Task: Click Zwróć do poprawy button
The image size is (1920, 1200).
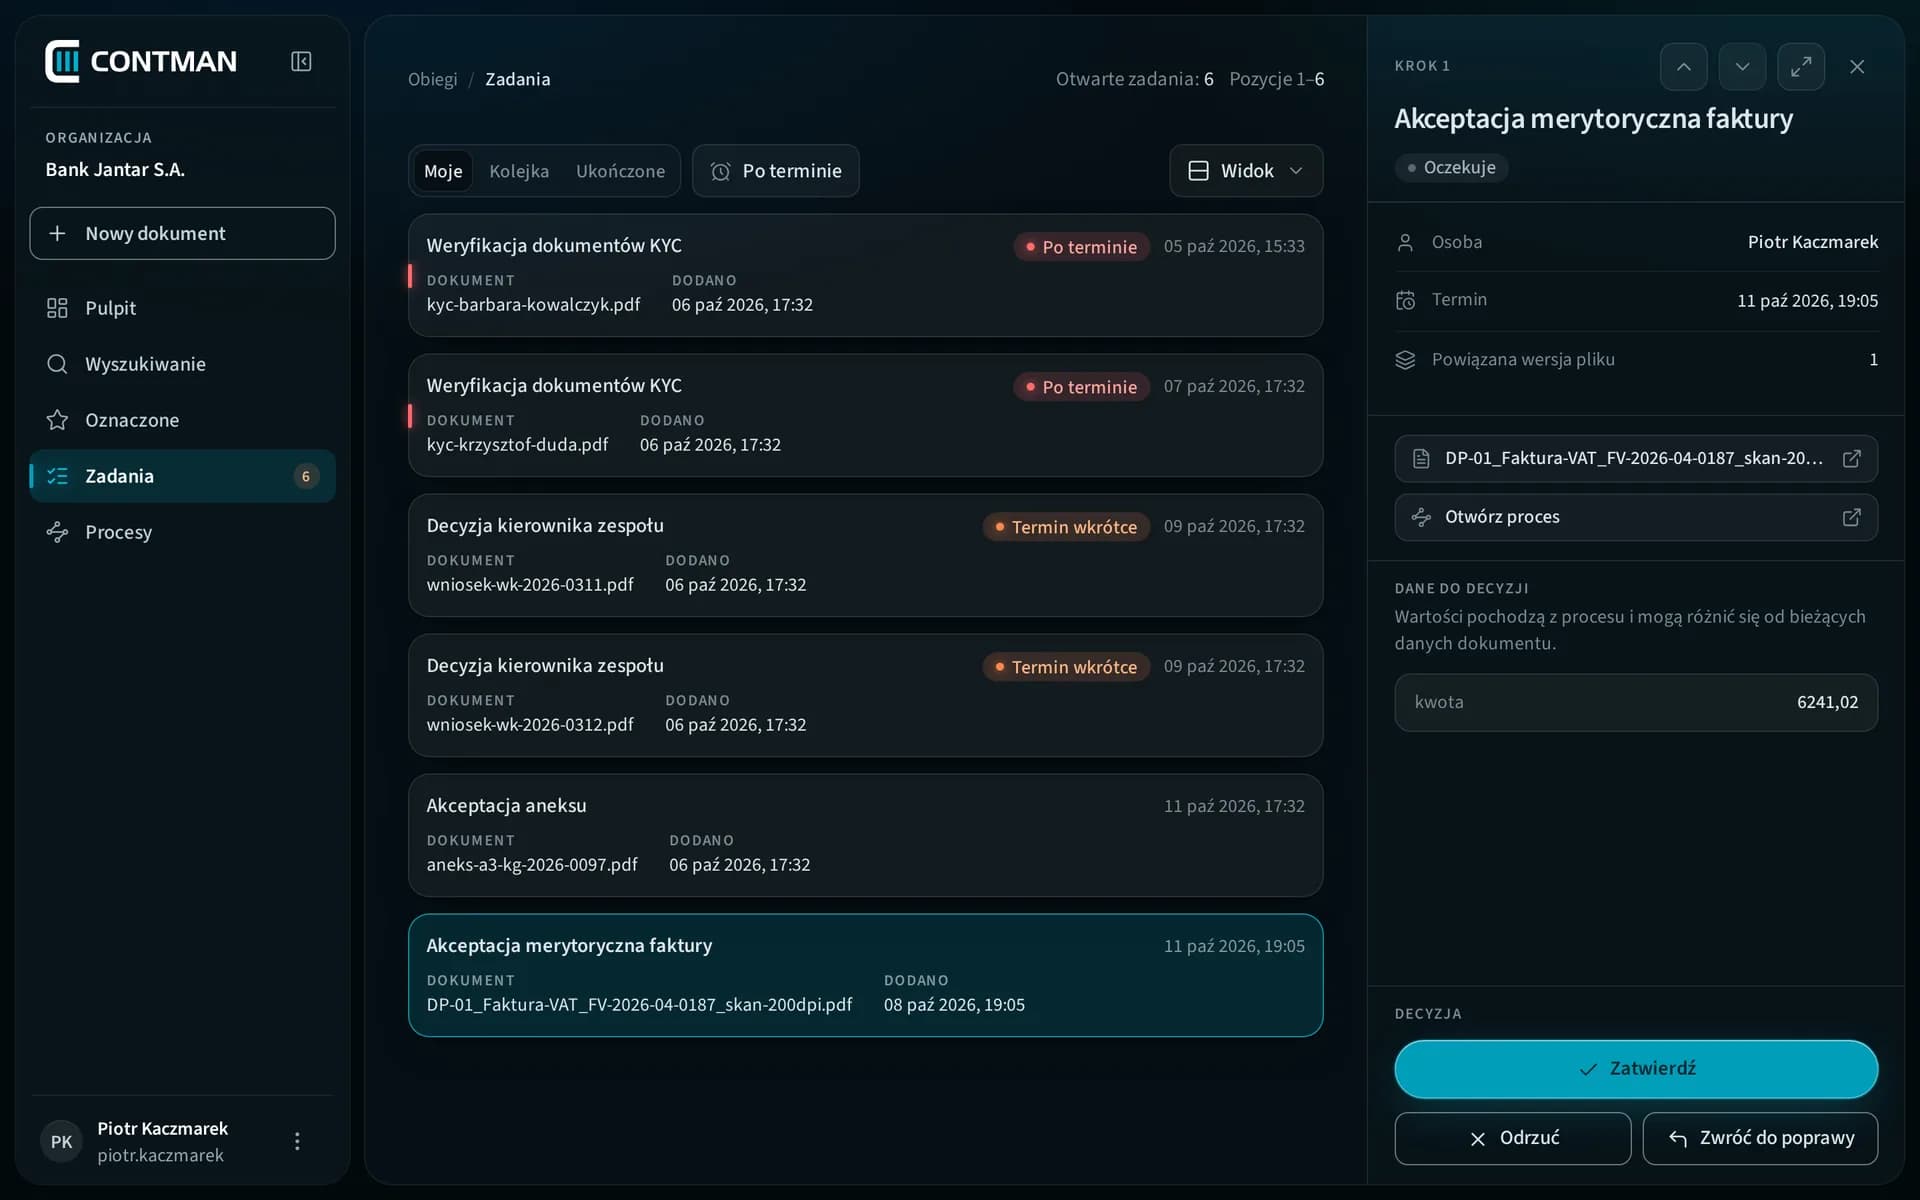Action: pyautogui.click(x=1760, y=1138)
